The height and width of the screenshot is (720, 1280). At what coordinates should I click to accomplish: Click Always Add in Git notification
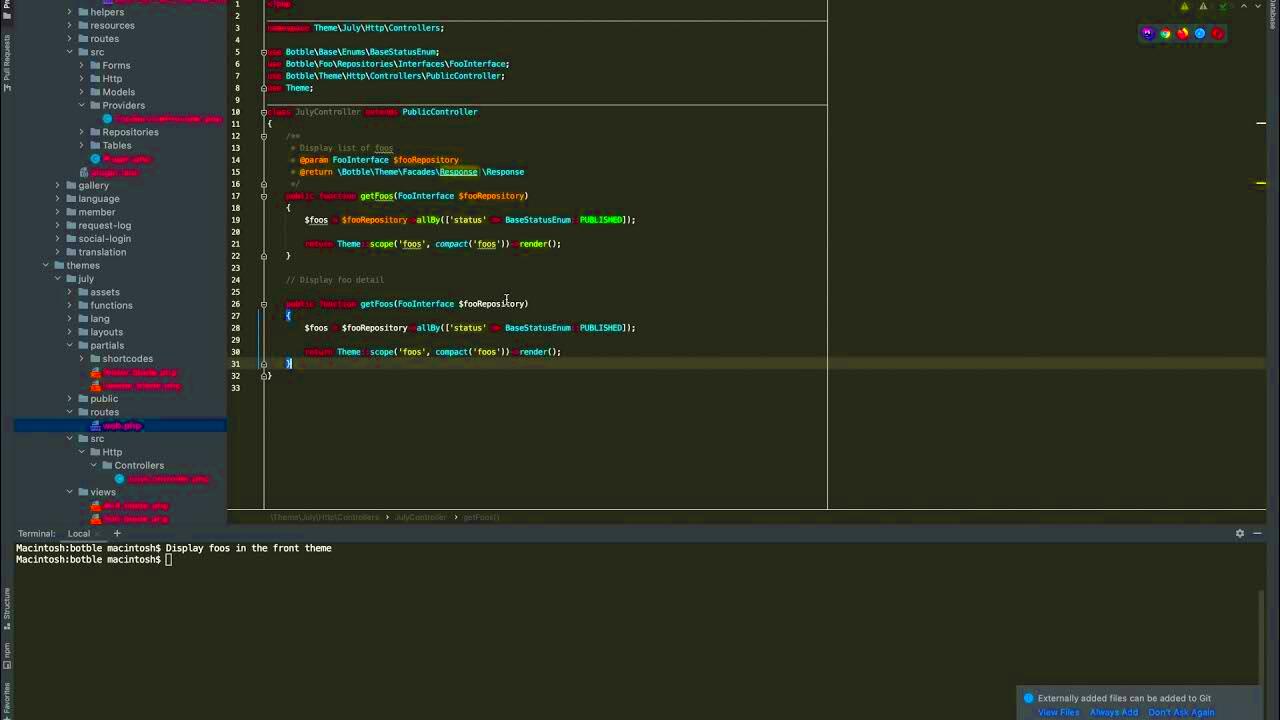1114,712
